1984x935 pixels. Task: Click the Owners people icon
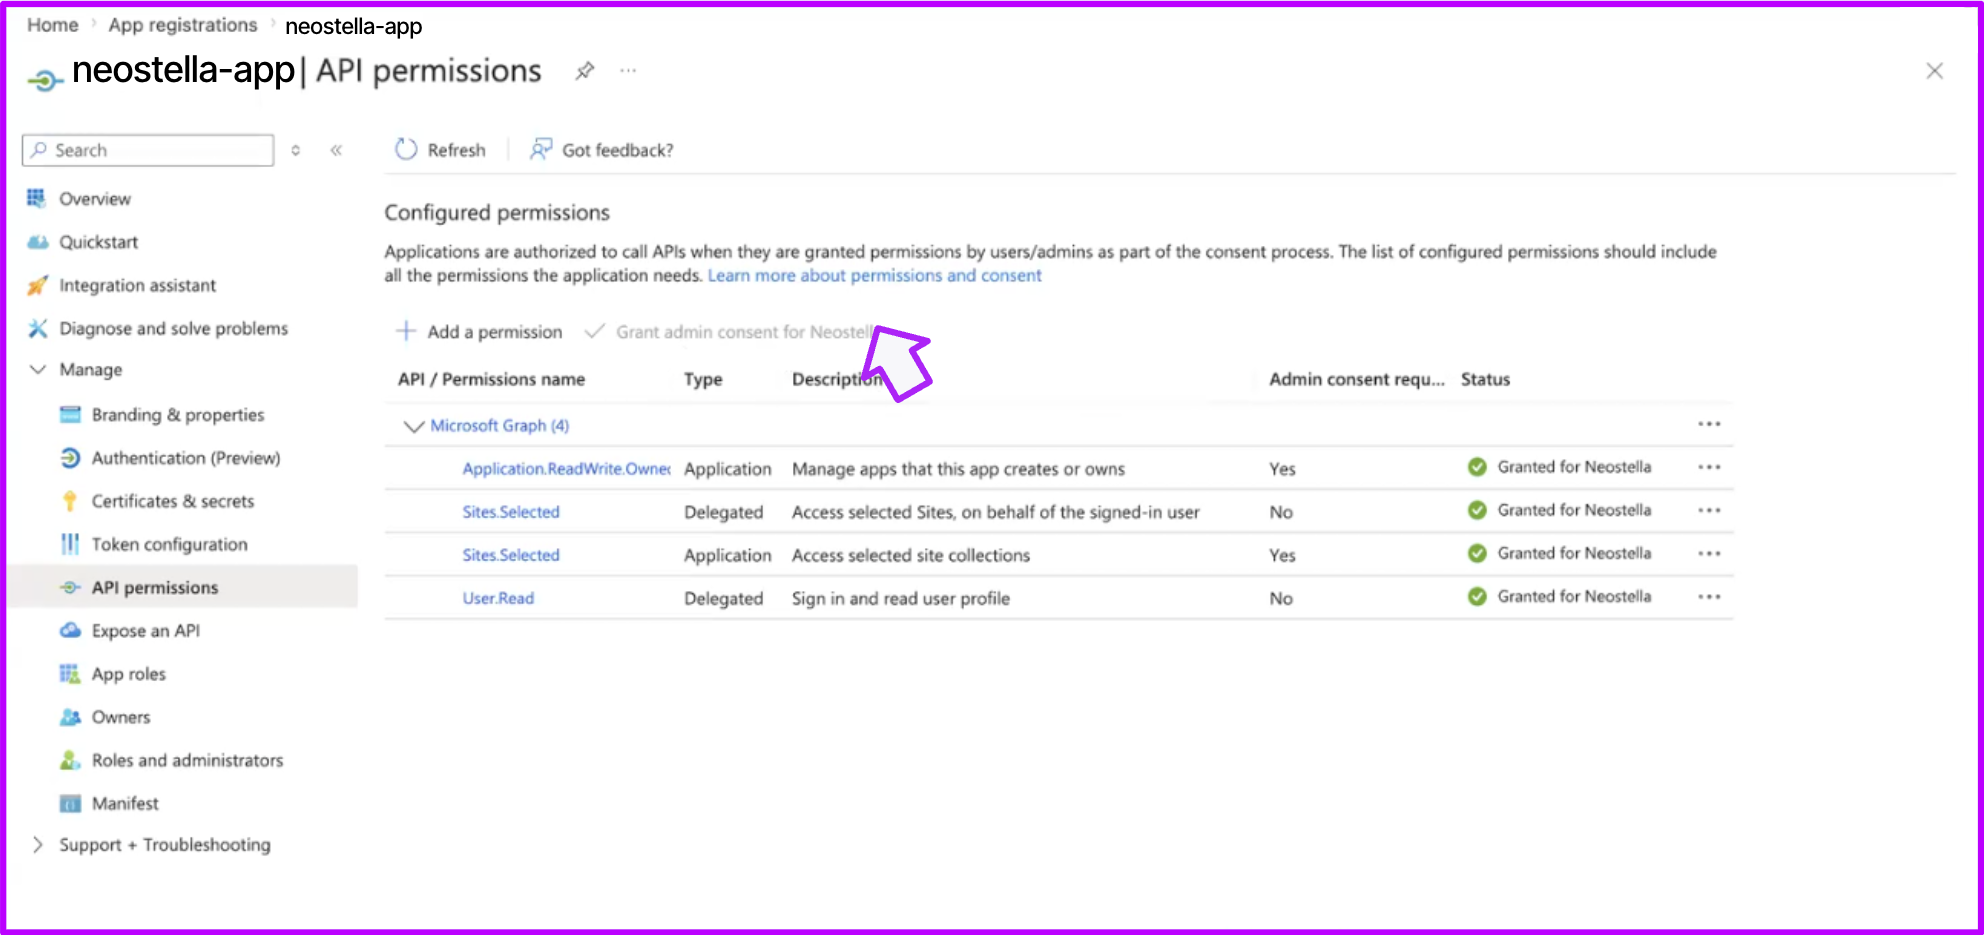pos(70,717)
